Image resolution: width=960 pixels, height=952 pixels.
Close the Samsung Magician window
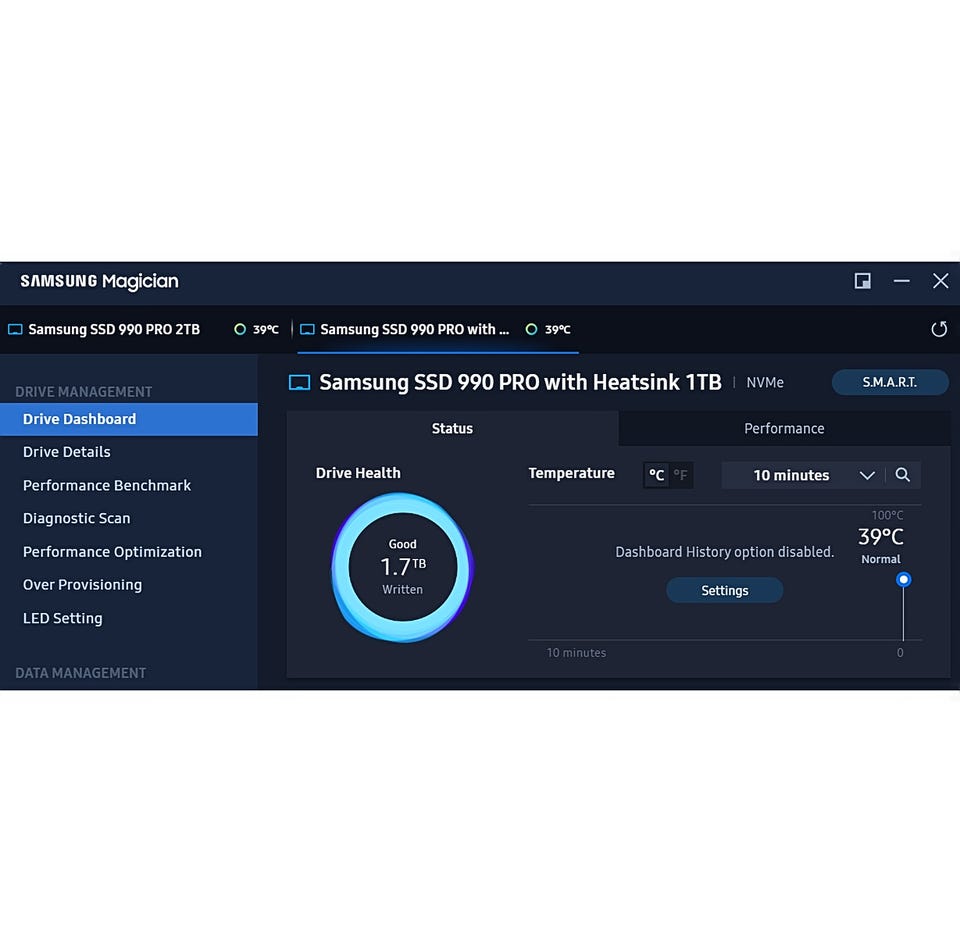coord(940,281)
